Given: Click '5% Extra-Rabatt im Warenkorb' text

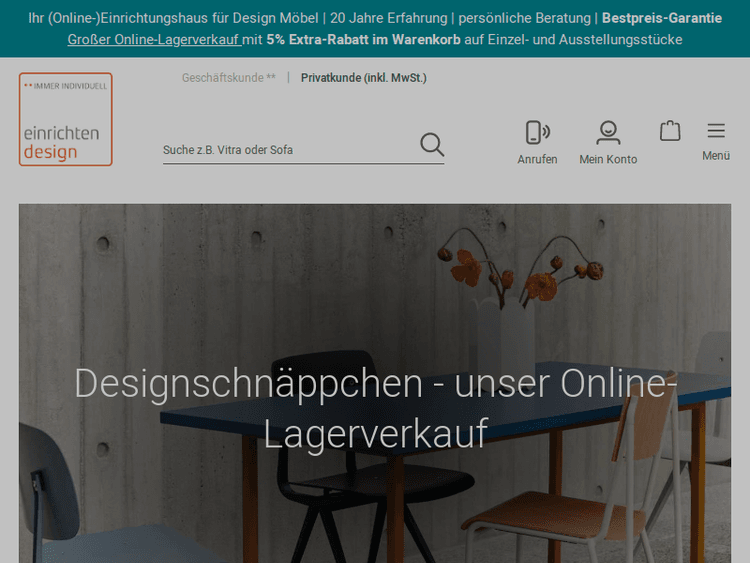Looking at the screenshot, I should 364,40.
